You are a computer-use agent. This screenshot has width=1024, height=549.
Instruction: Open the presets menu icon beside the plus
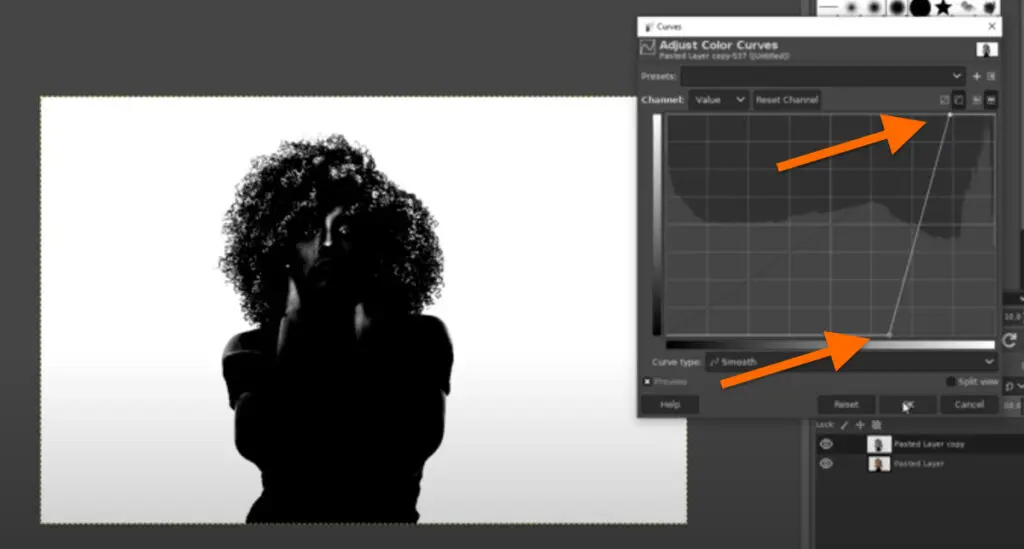click(x=991, y=76)
